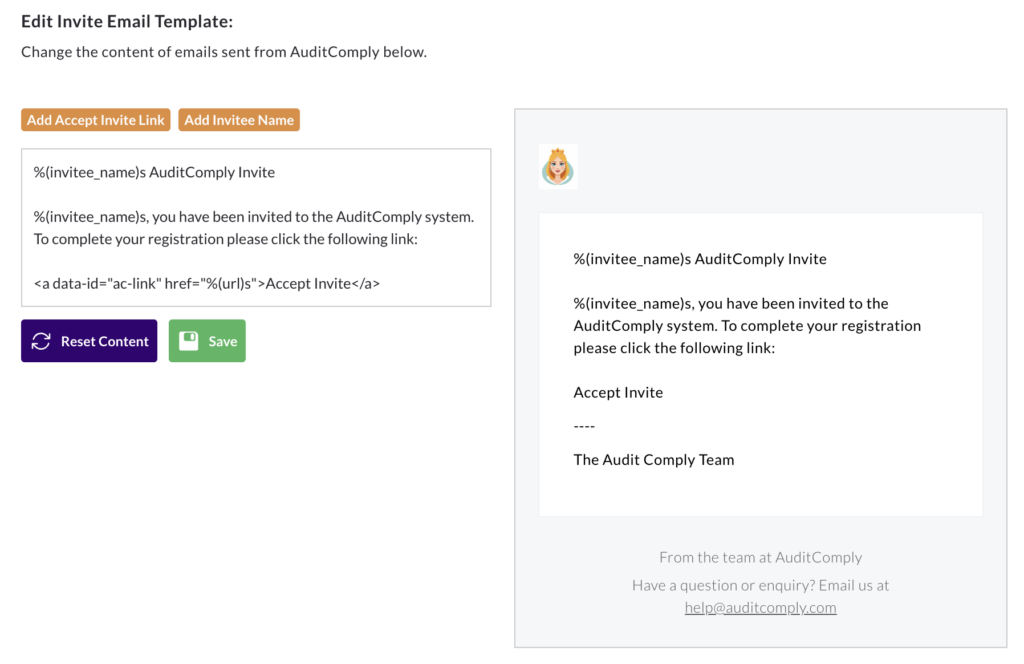1024x664 pixels.
Task: Click preview subject '%(invitee_name)s AuditComply Invite'
Action: (x=699, y=259)
